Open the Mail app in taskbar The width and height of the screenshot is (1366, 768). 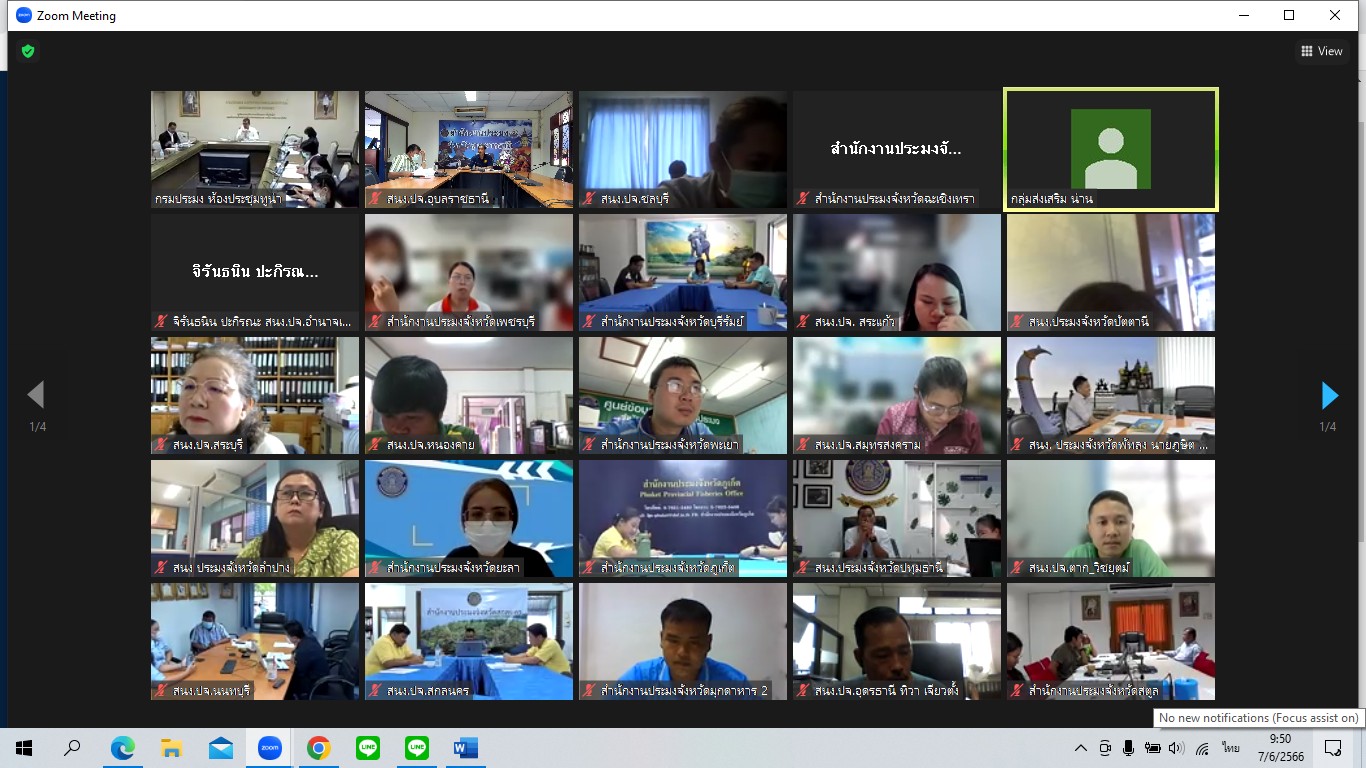click(x=220, y=748)
